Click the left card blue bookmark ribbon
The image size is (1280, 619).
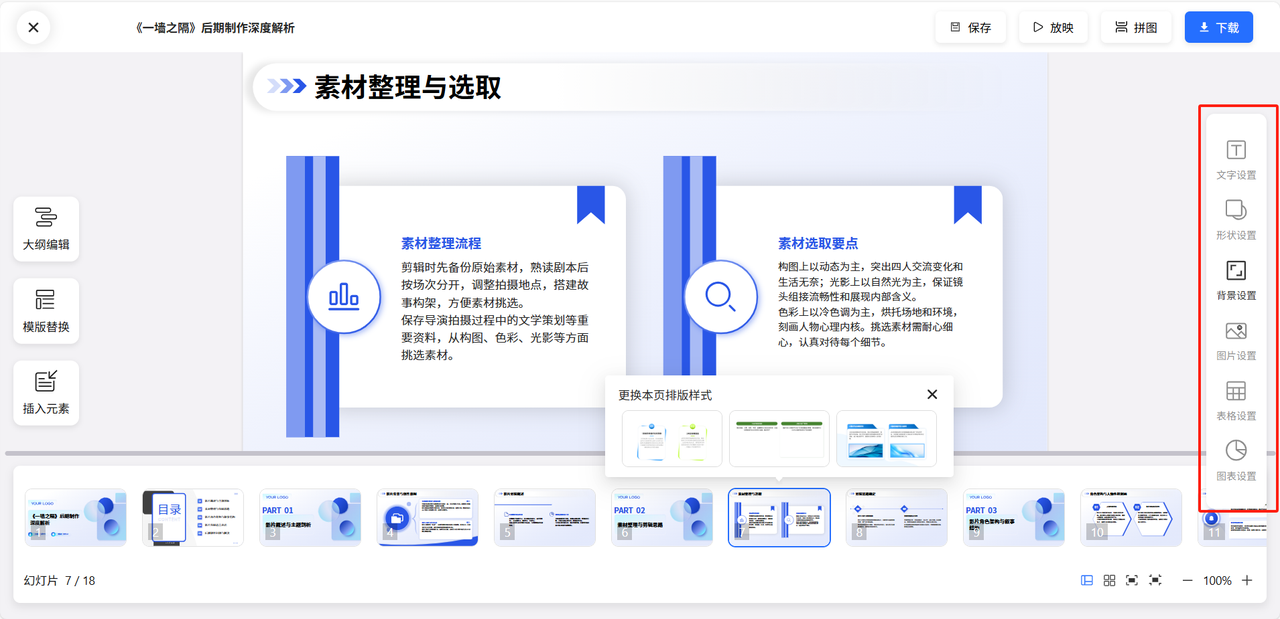[x=591, y=204]
